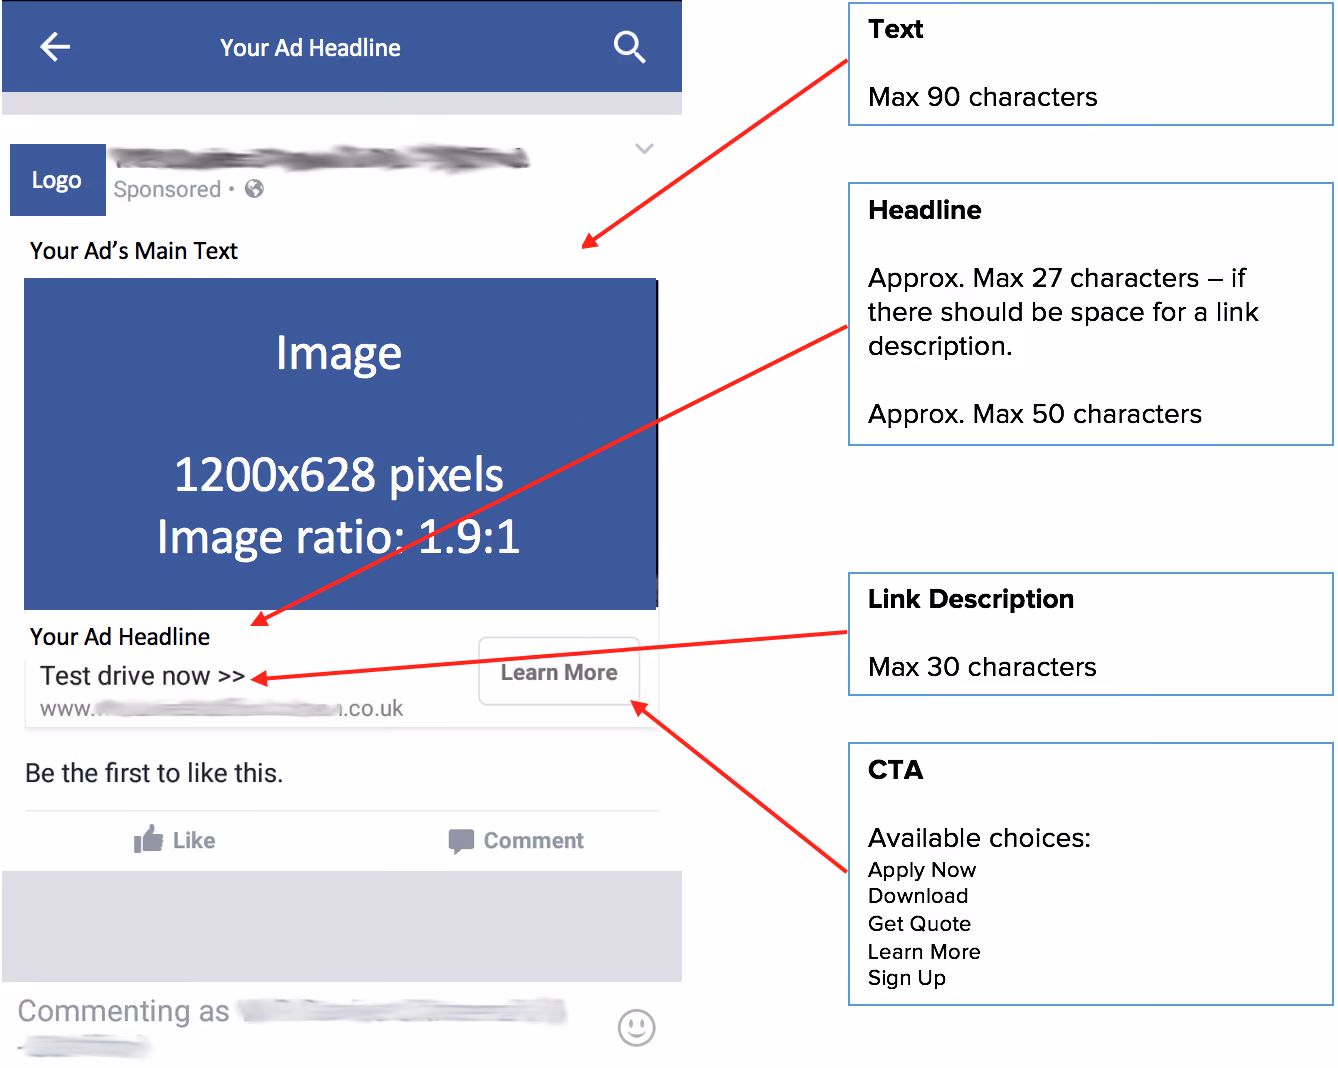The width and height of the screenshot is (1338, 1068).
Task: Click the www .co.uk display URL
Action: tap(221, 709)
